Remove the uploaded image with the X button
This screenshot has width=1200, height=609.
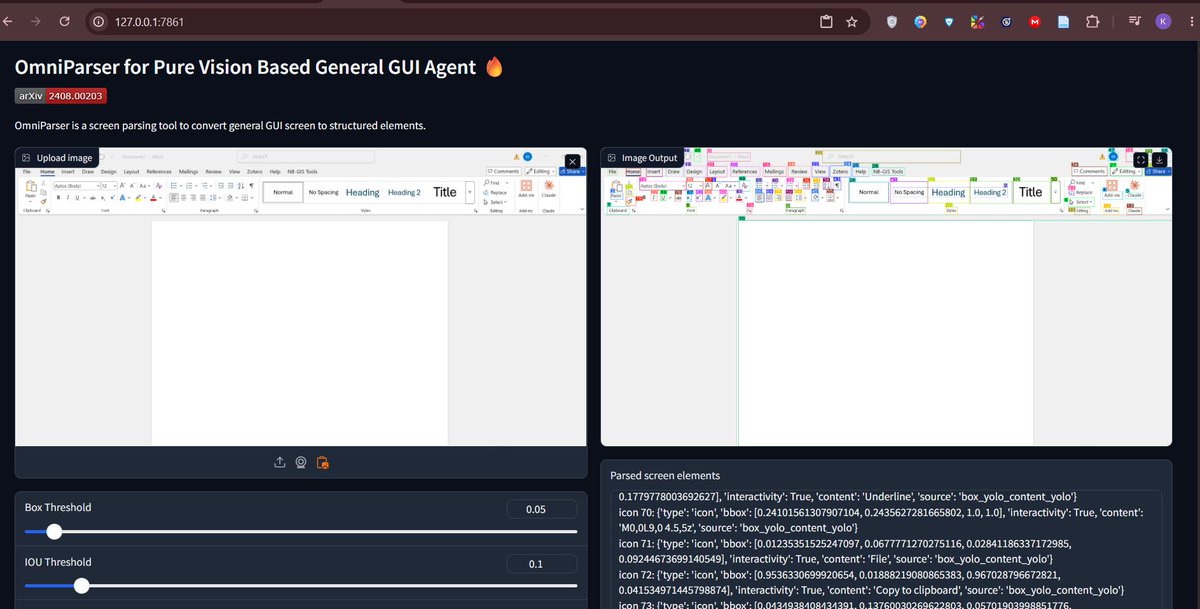[x=572, y=161]
